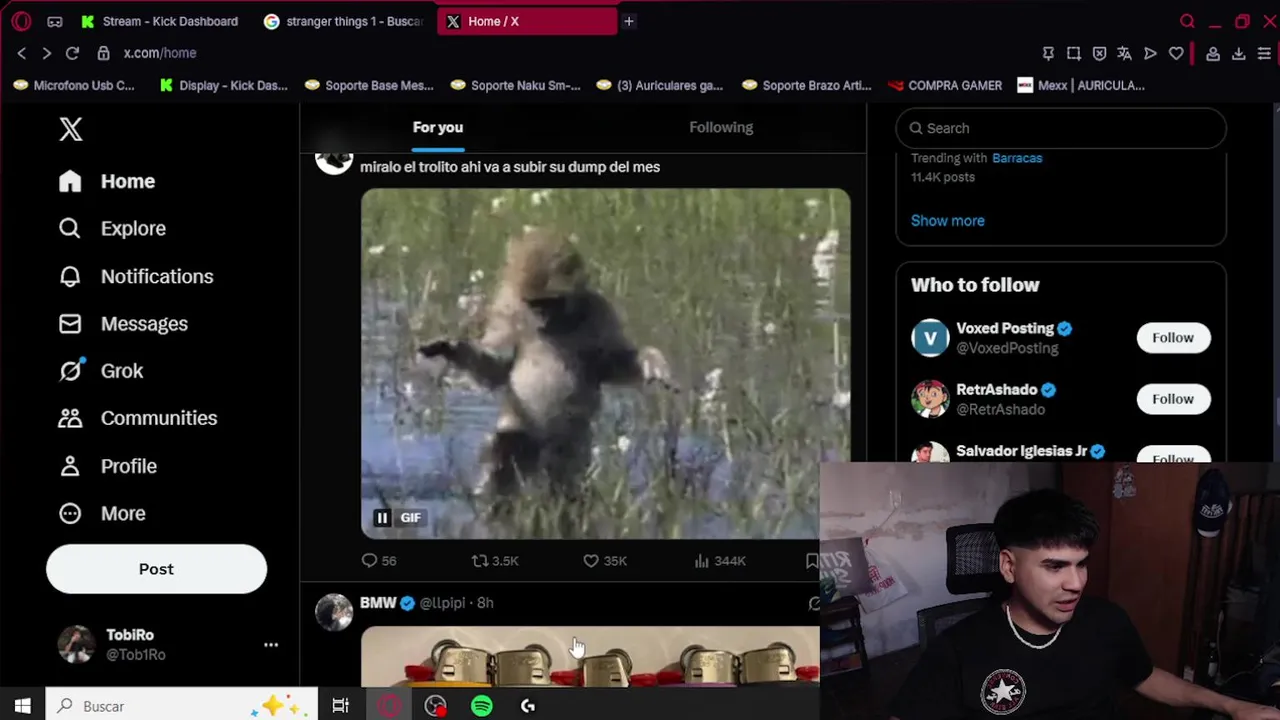Click the pin icon in the address bar
This screenshot has height=720, width=1280.
click(1048, 53)
